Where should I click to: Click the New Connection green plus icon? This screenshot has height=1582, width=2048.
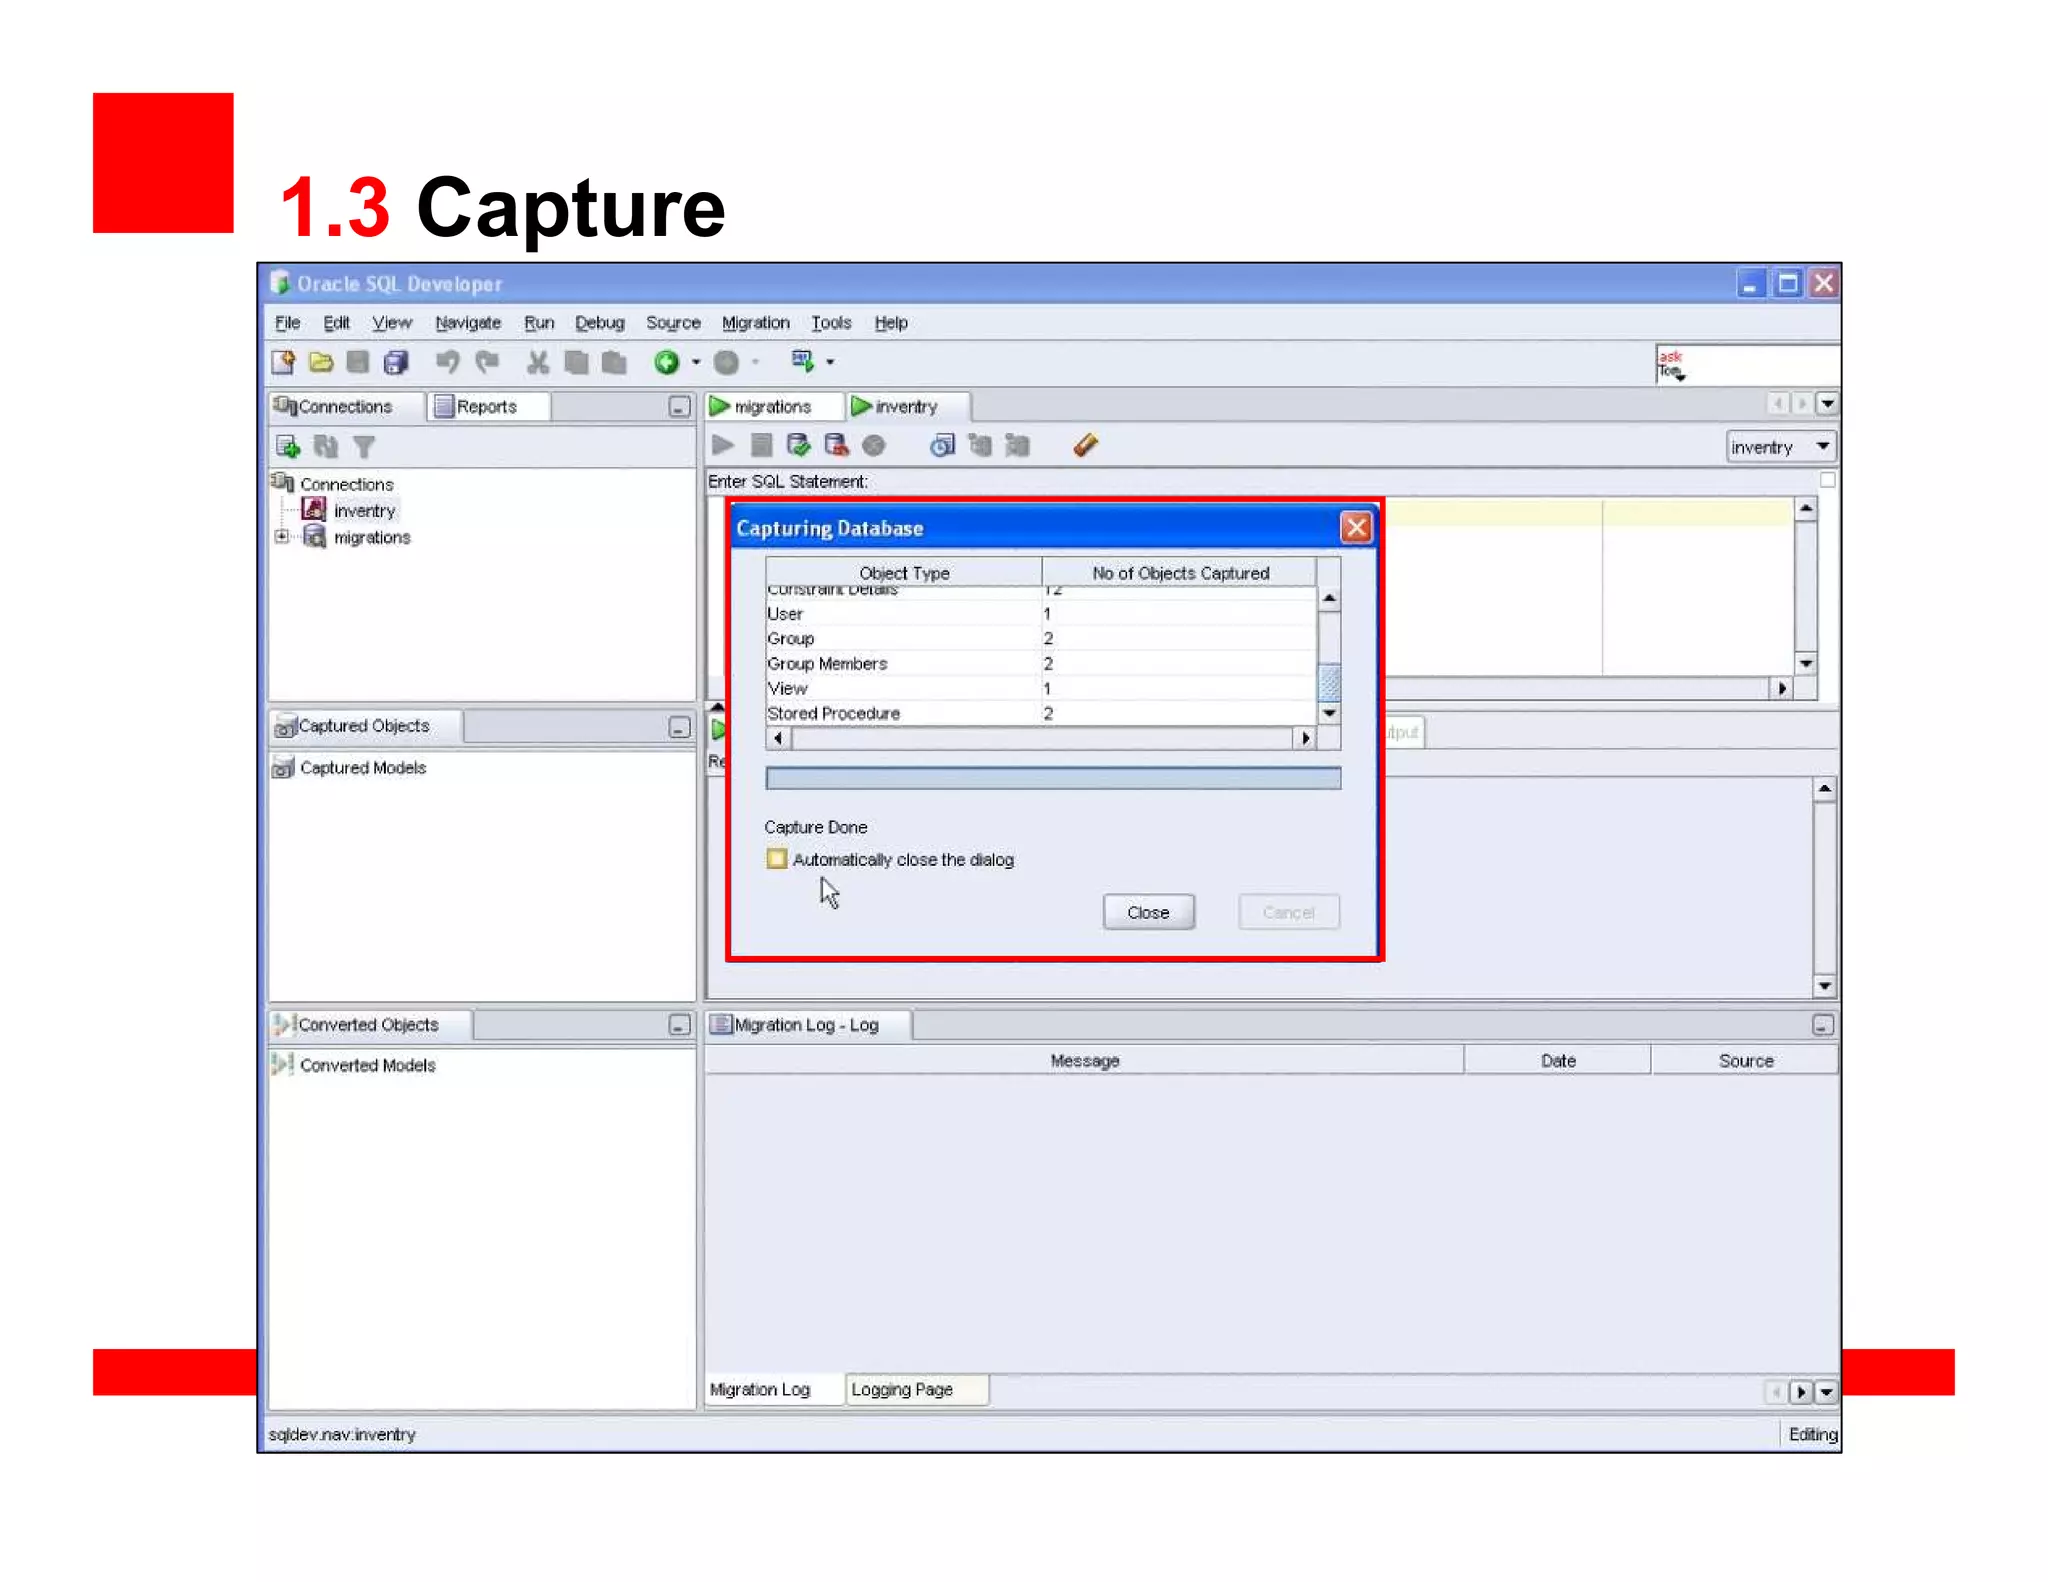[x=288, y=446]
